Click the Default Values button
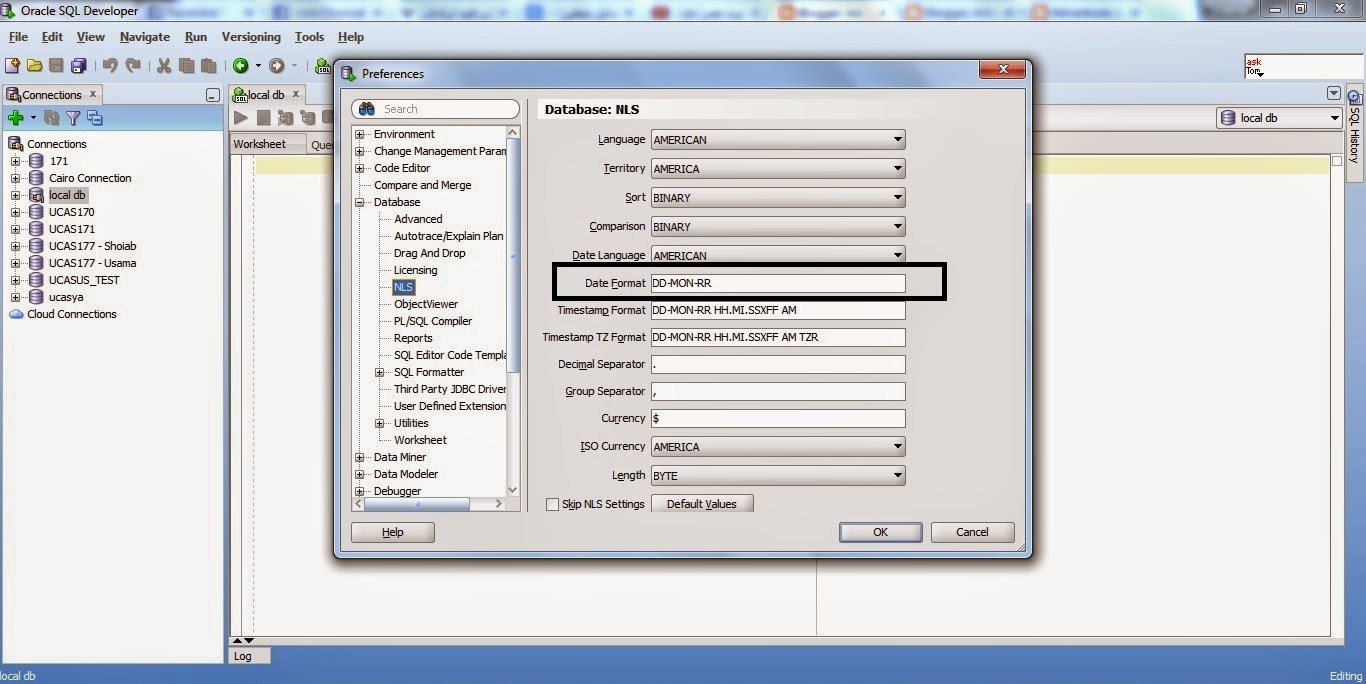 [702, 504]
